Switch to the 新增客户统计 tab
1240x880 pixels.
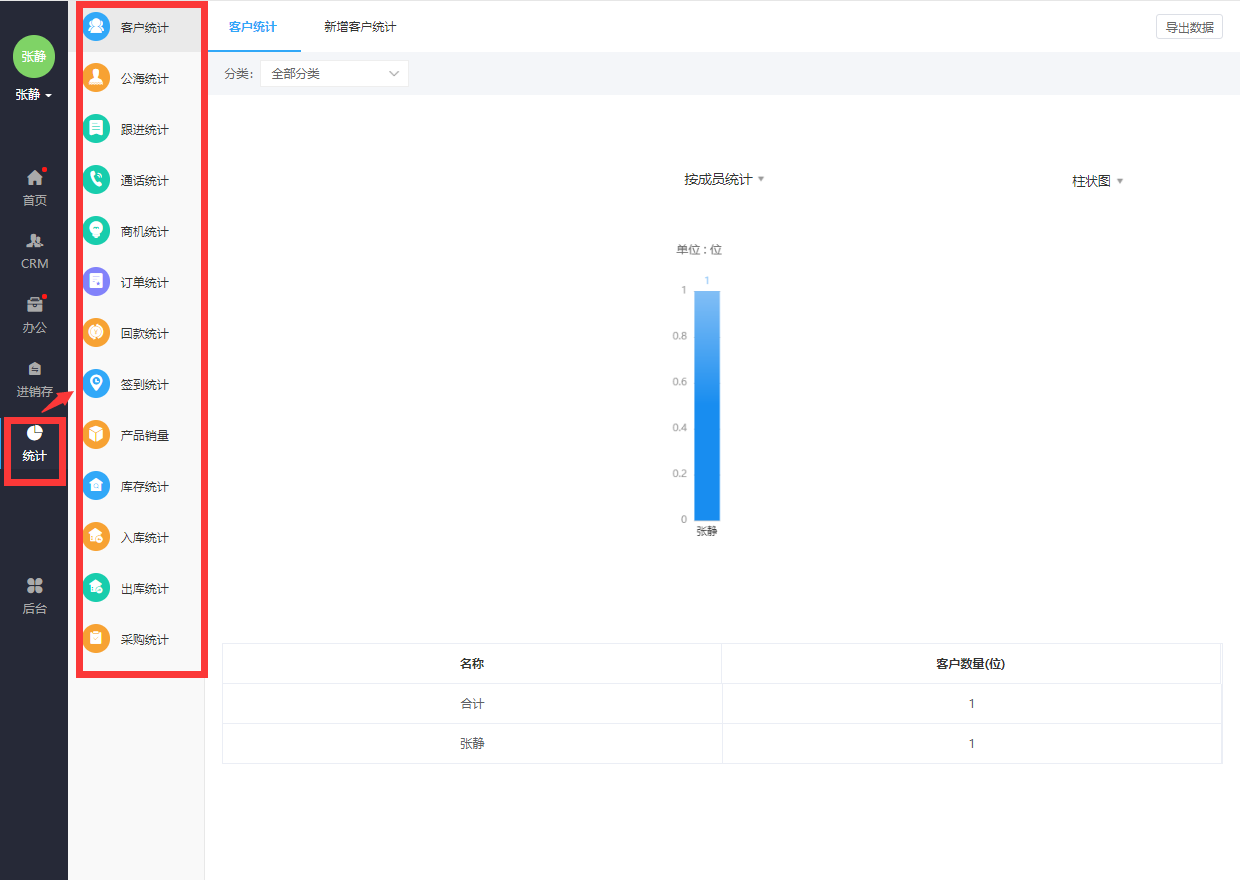point(360,27)
